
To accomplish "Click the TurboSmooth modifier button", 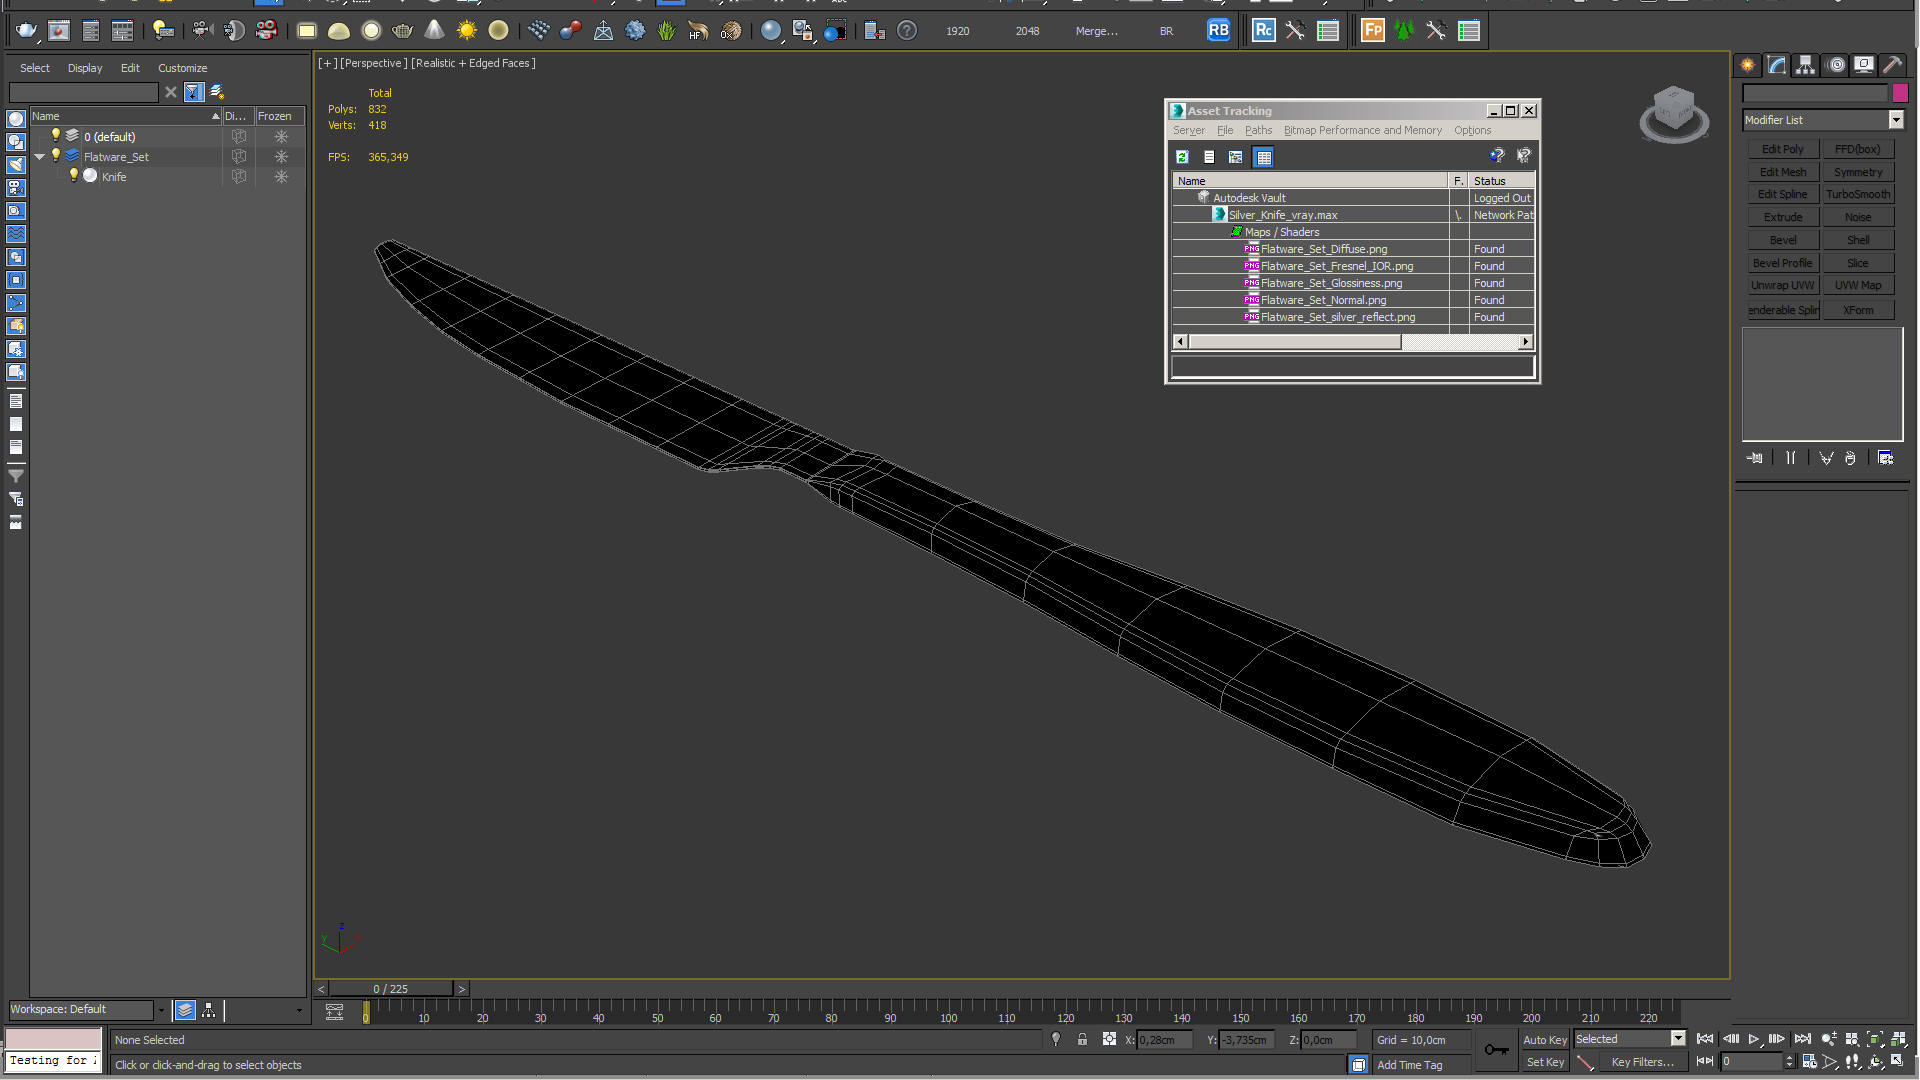I will (1858, 194).
